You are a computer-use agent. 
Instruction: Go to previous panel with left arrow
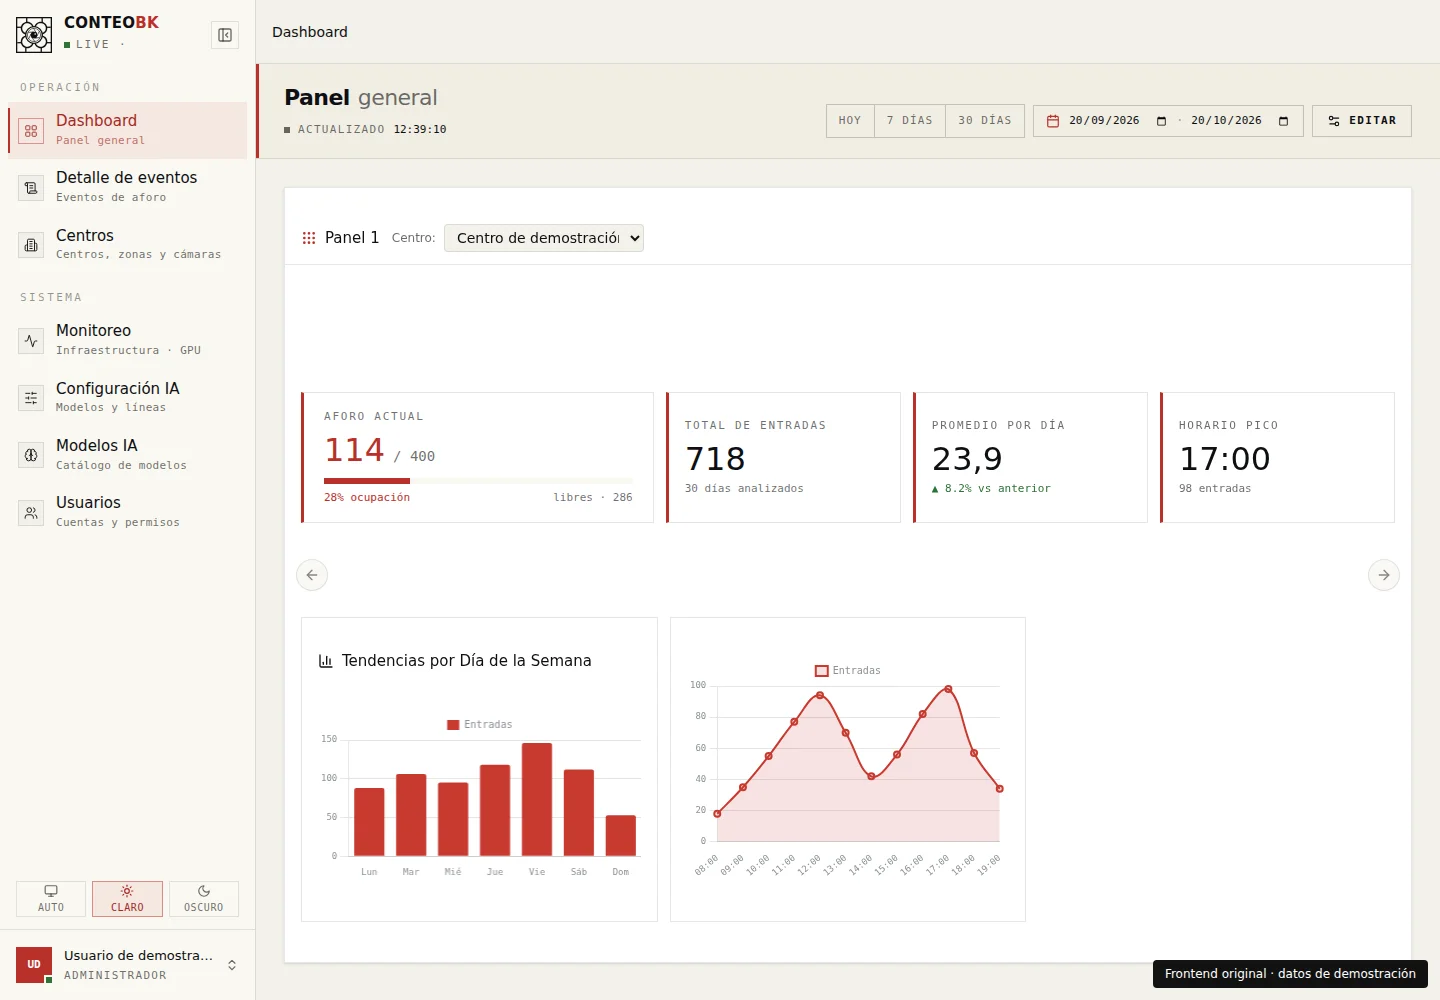tap(312, 575)
